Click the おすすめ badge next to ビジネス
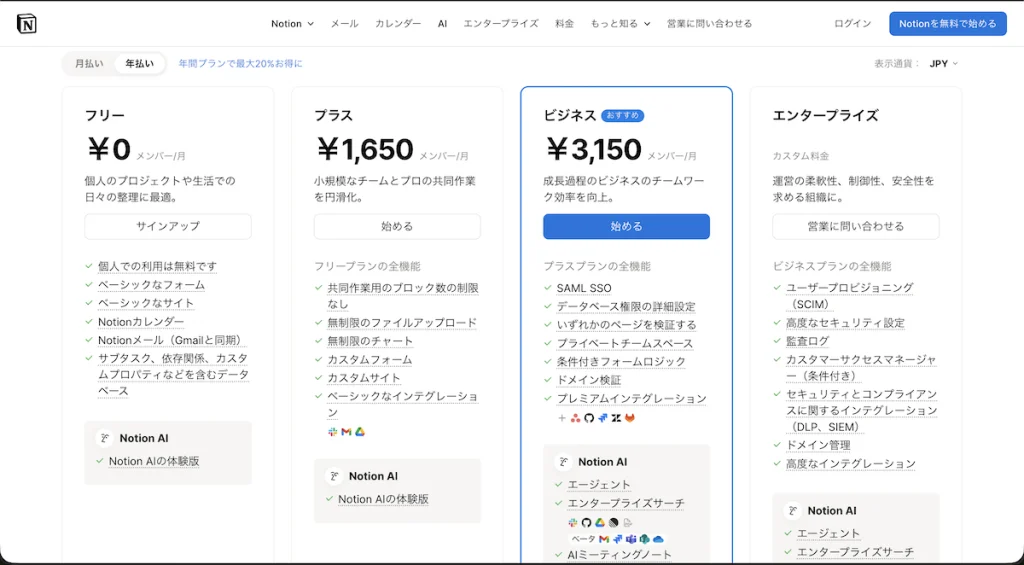 coord(622,116)
